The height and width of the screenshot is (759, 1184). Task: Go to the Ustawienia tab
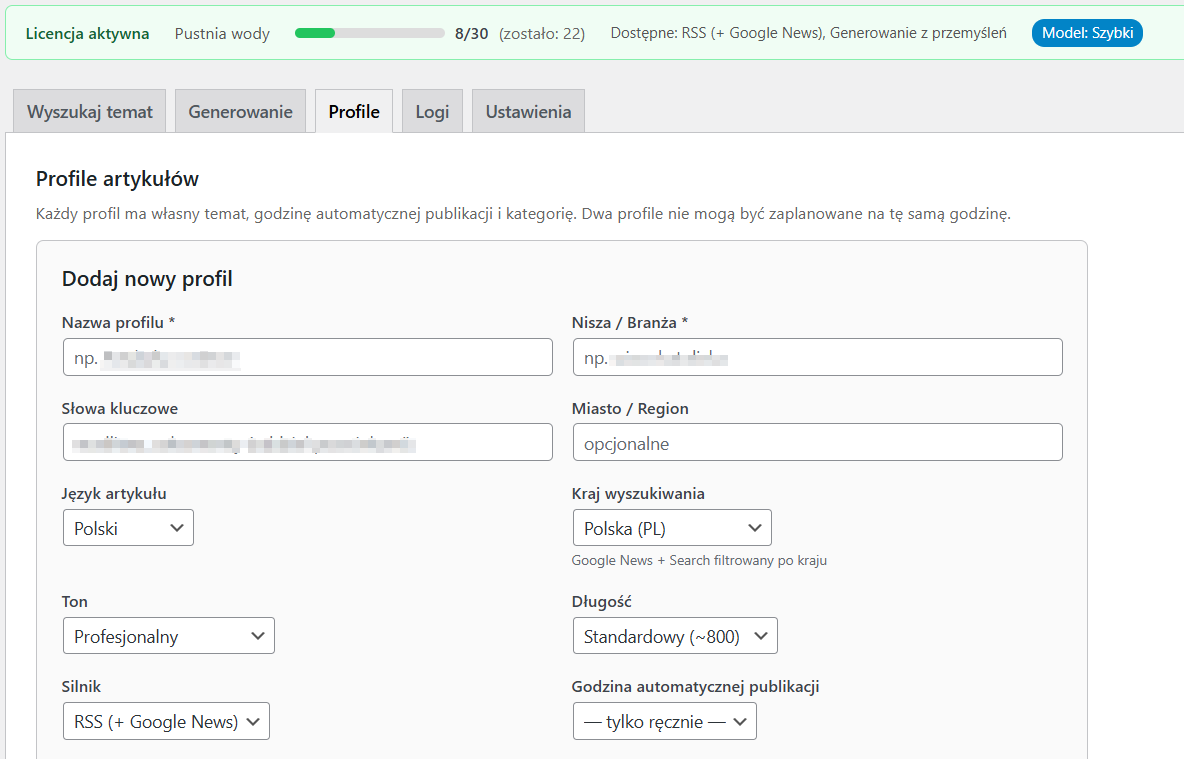(x=528, y=111)
